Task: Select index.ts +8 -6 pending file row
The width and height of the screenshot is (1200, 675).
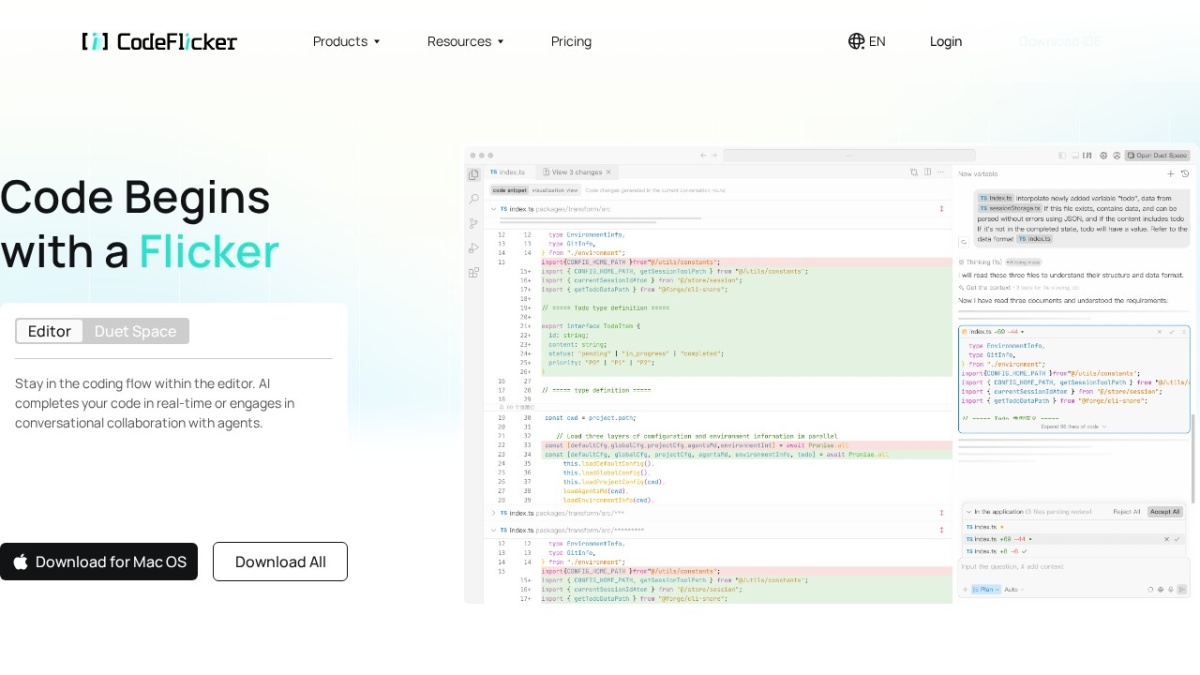Action: pos(1073,551)
